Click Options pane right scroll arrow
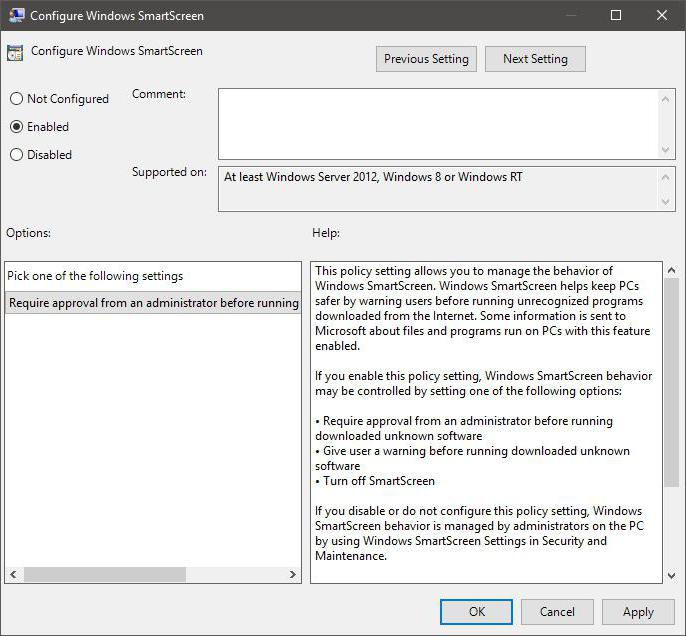 point(293,574)
